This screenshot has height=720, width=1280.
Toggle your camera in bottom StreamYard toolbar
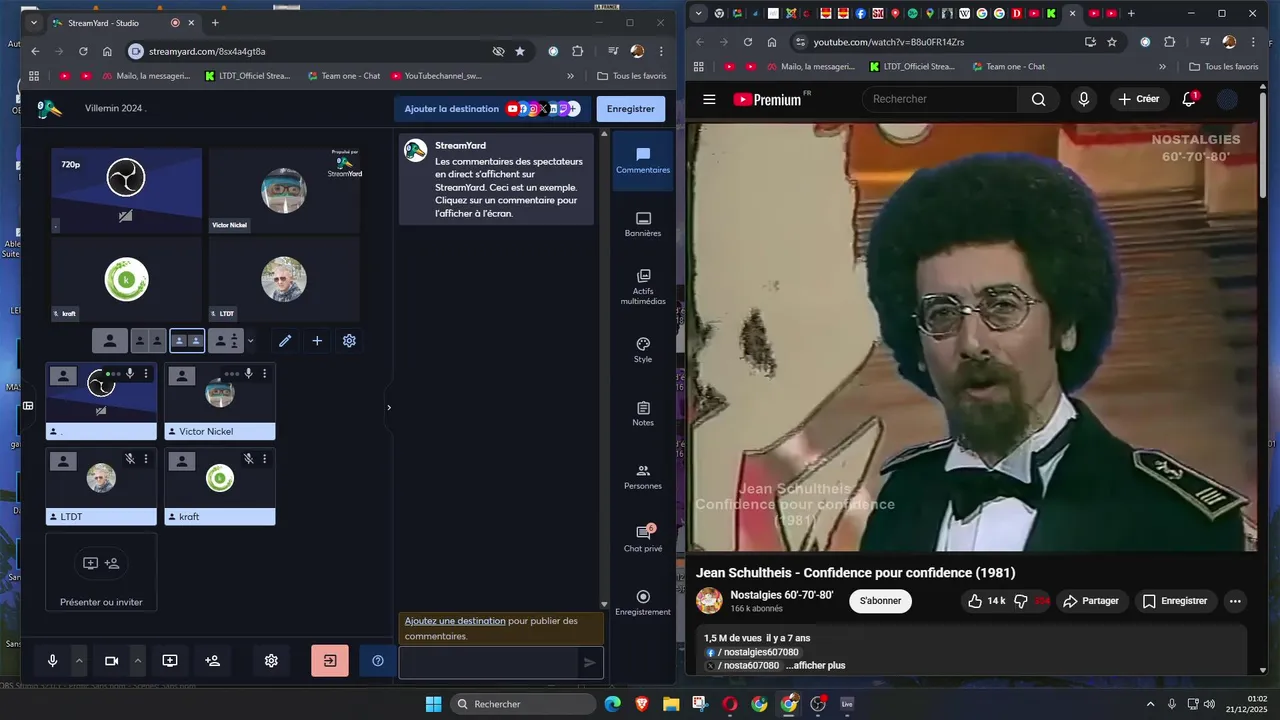point(112,661)
